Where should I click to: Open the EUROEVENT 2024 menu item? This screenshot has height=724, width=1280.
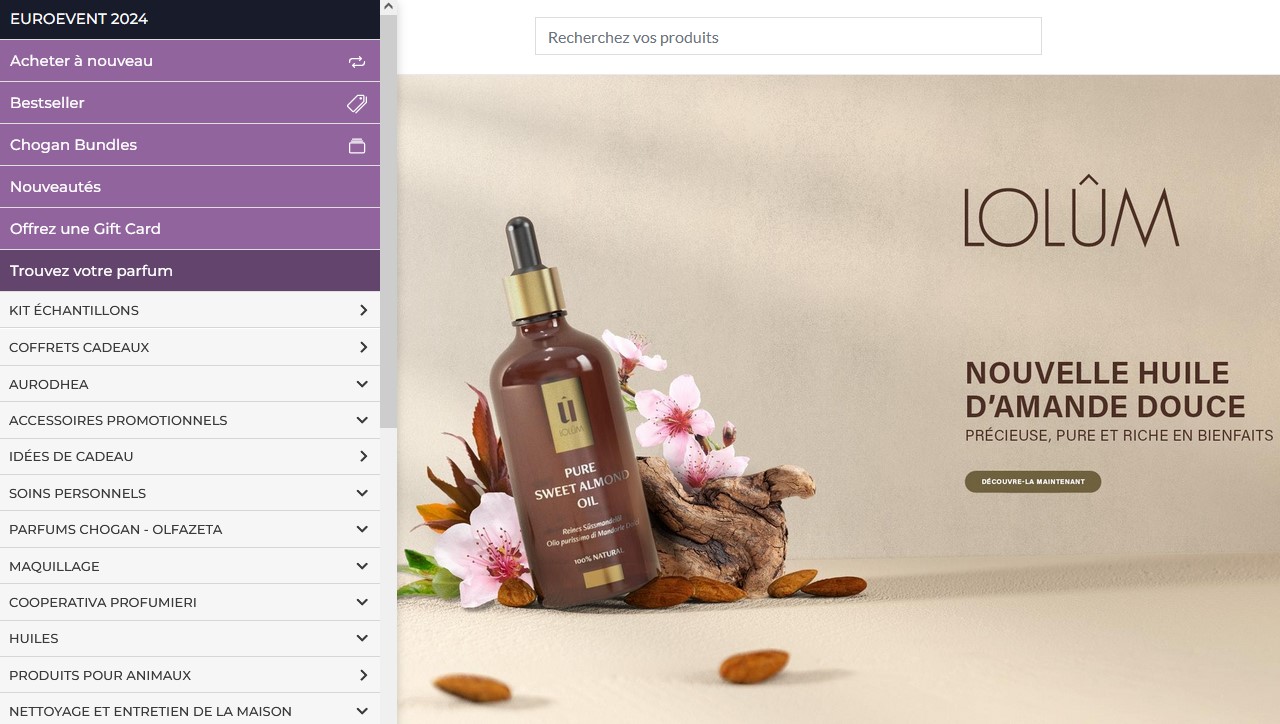tap(190, 19)
